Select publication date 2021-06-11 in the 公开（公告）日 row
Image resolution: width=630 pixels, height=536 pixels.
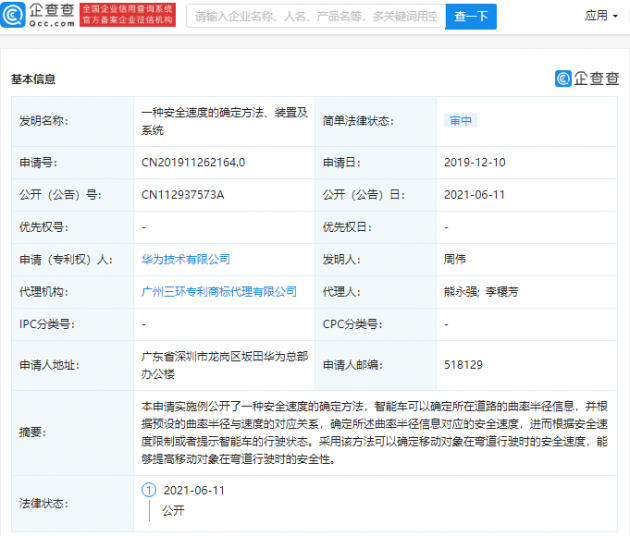point(474,195)
